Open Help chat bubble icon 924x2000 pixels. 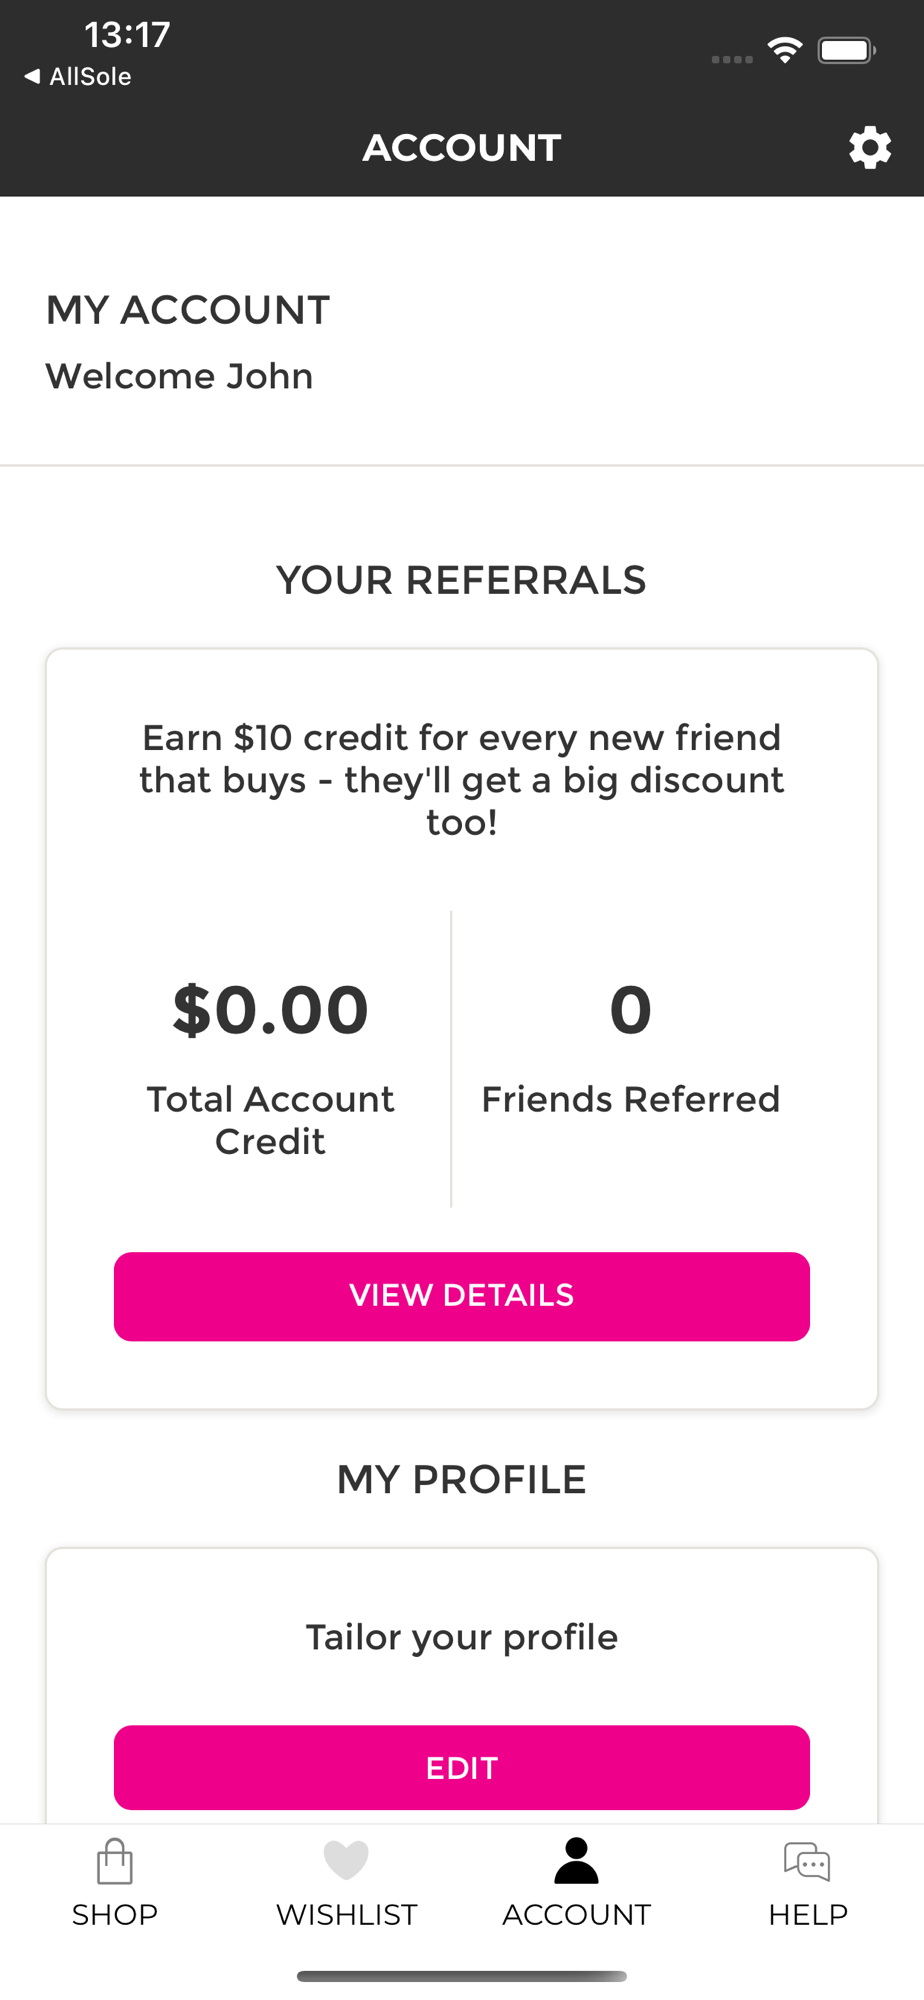pos(807,1862)
